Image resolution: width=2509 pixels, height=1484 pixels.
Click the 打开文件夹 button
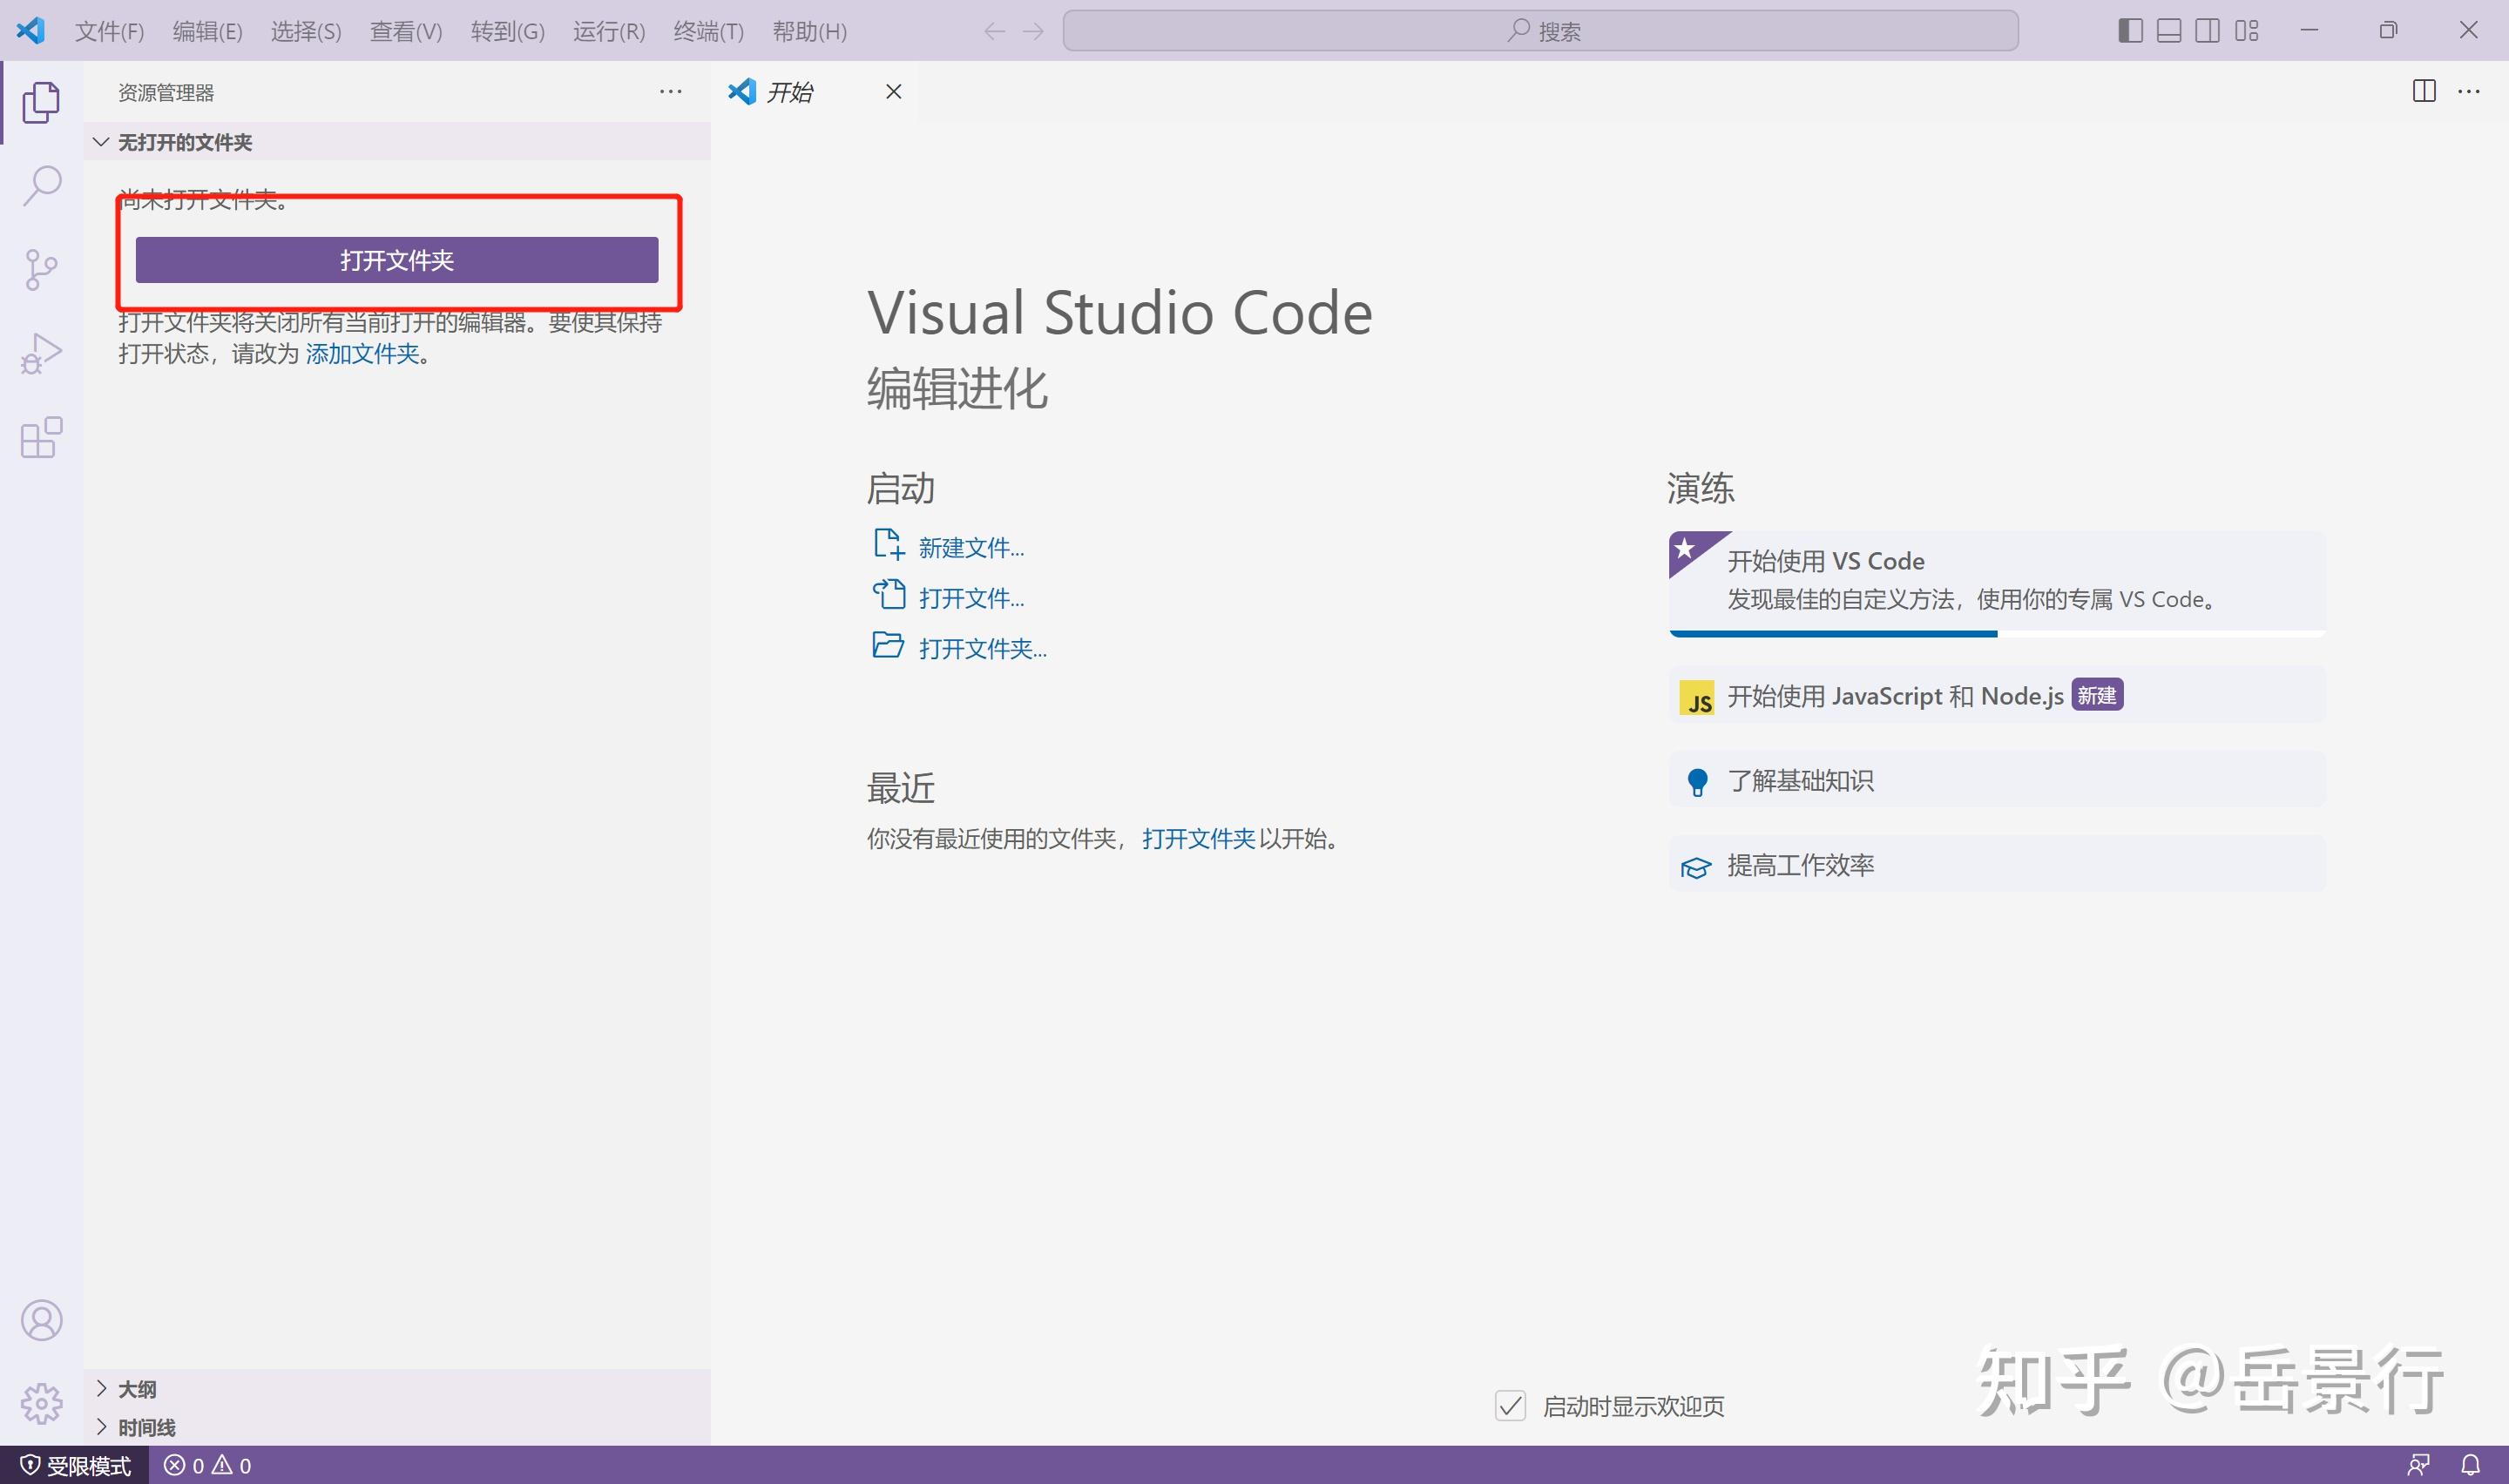pos(396,259)
